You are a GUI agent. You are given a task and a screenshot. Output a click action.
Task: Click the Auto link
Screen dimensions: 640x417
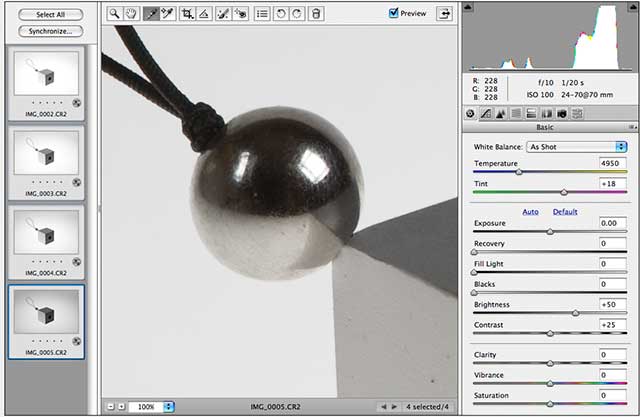click(530, 212)
